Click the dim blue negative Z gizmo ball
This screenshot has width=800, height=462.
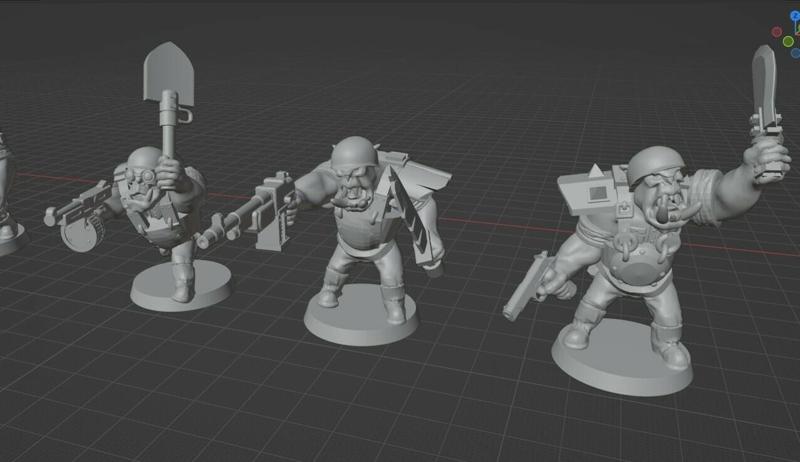[795, 53]
